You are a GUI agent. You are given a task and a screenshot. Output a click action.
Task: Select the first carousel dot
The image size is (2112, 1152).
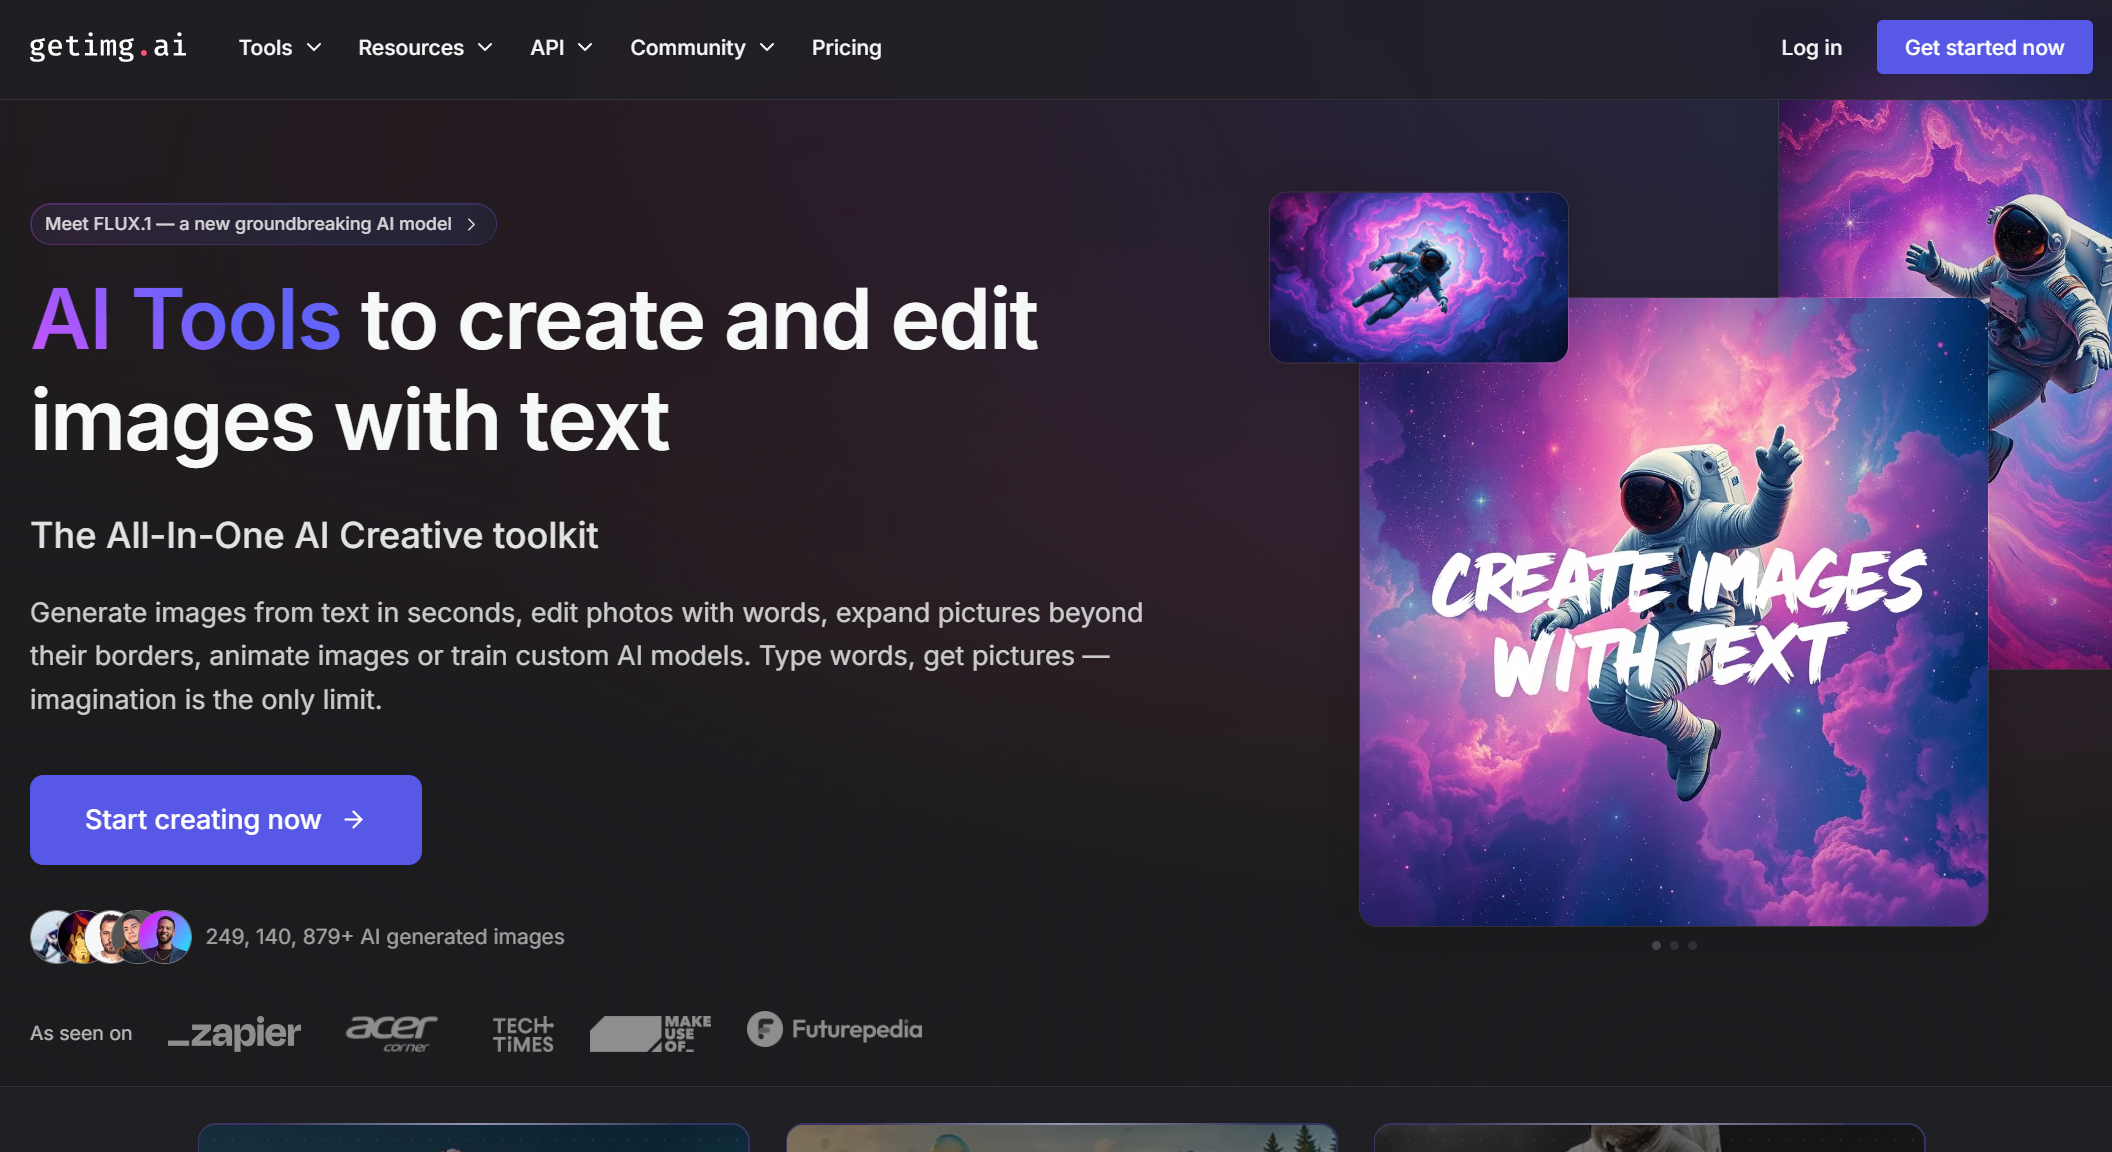pyautogui.click(x=1656, y=945)
